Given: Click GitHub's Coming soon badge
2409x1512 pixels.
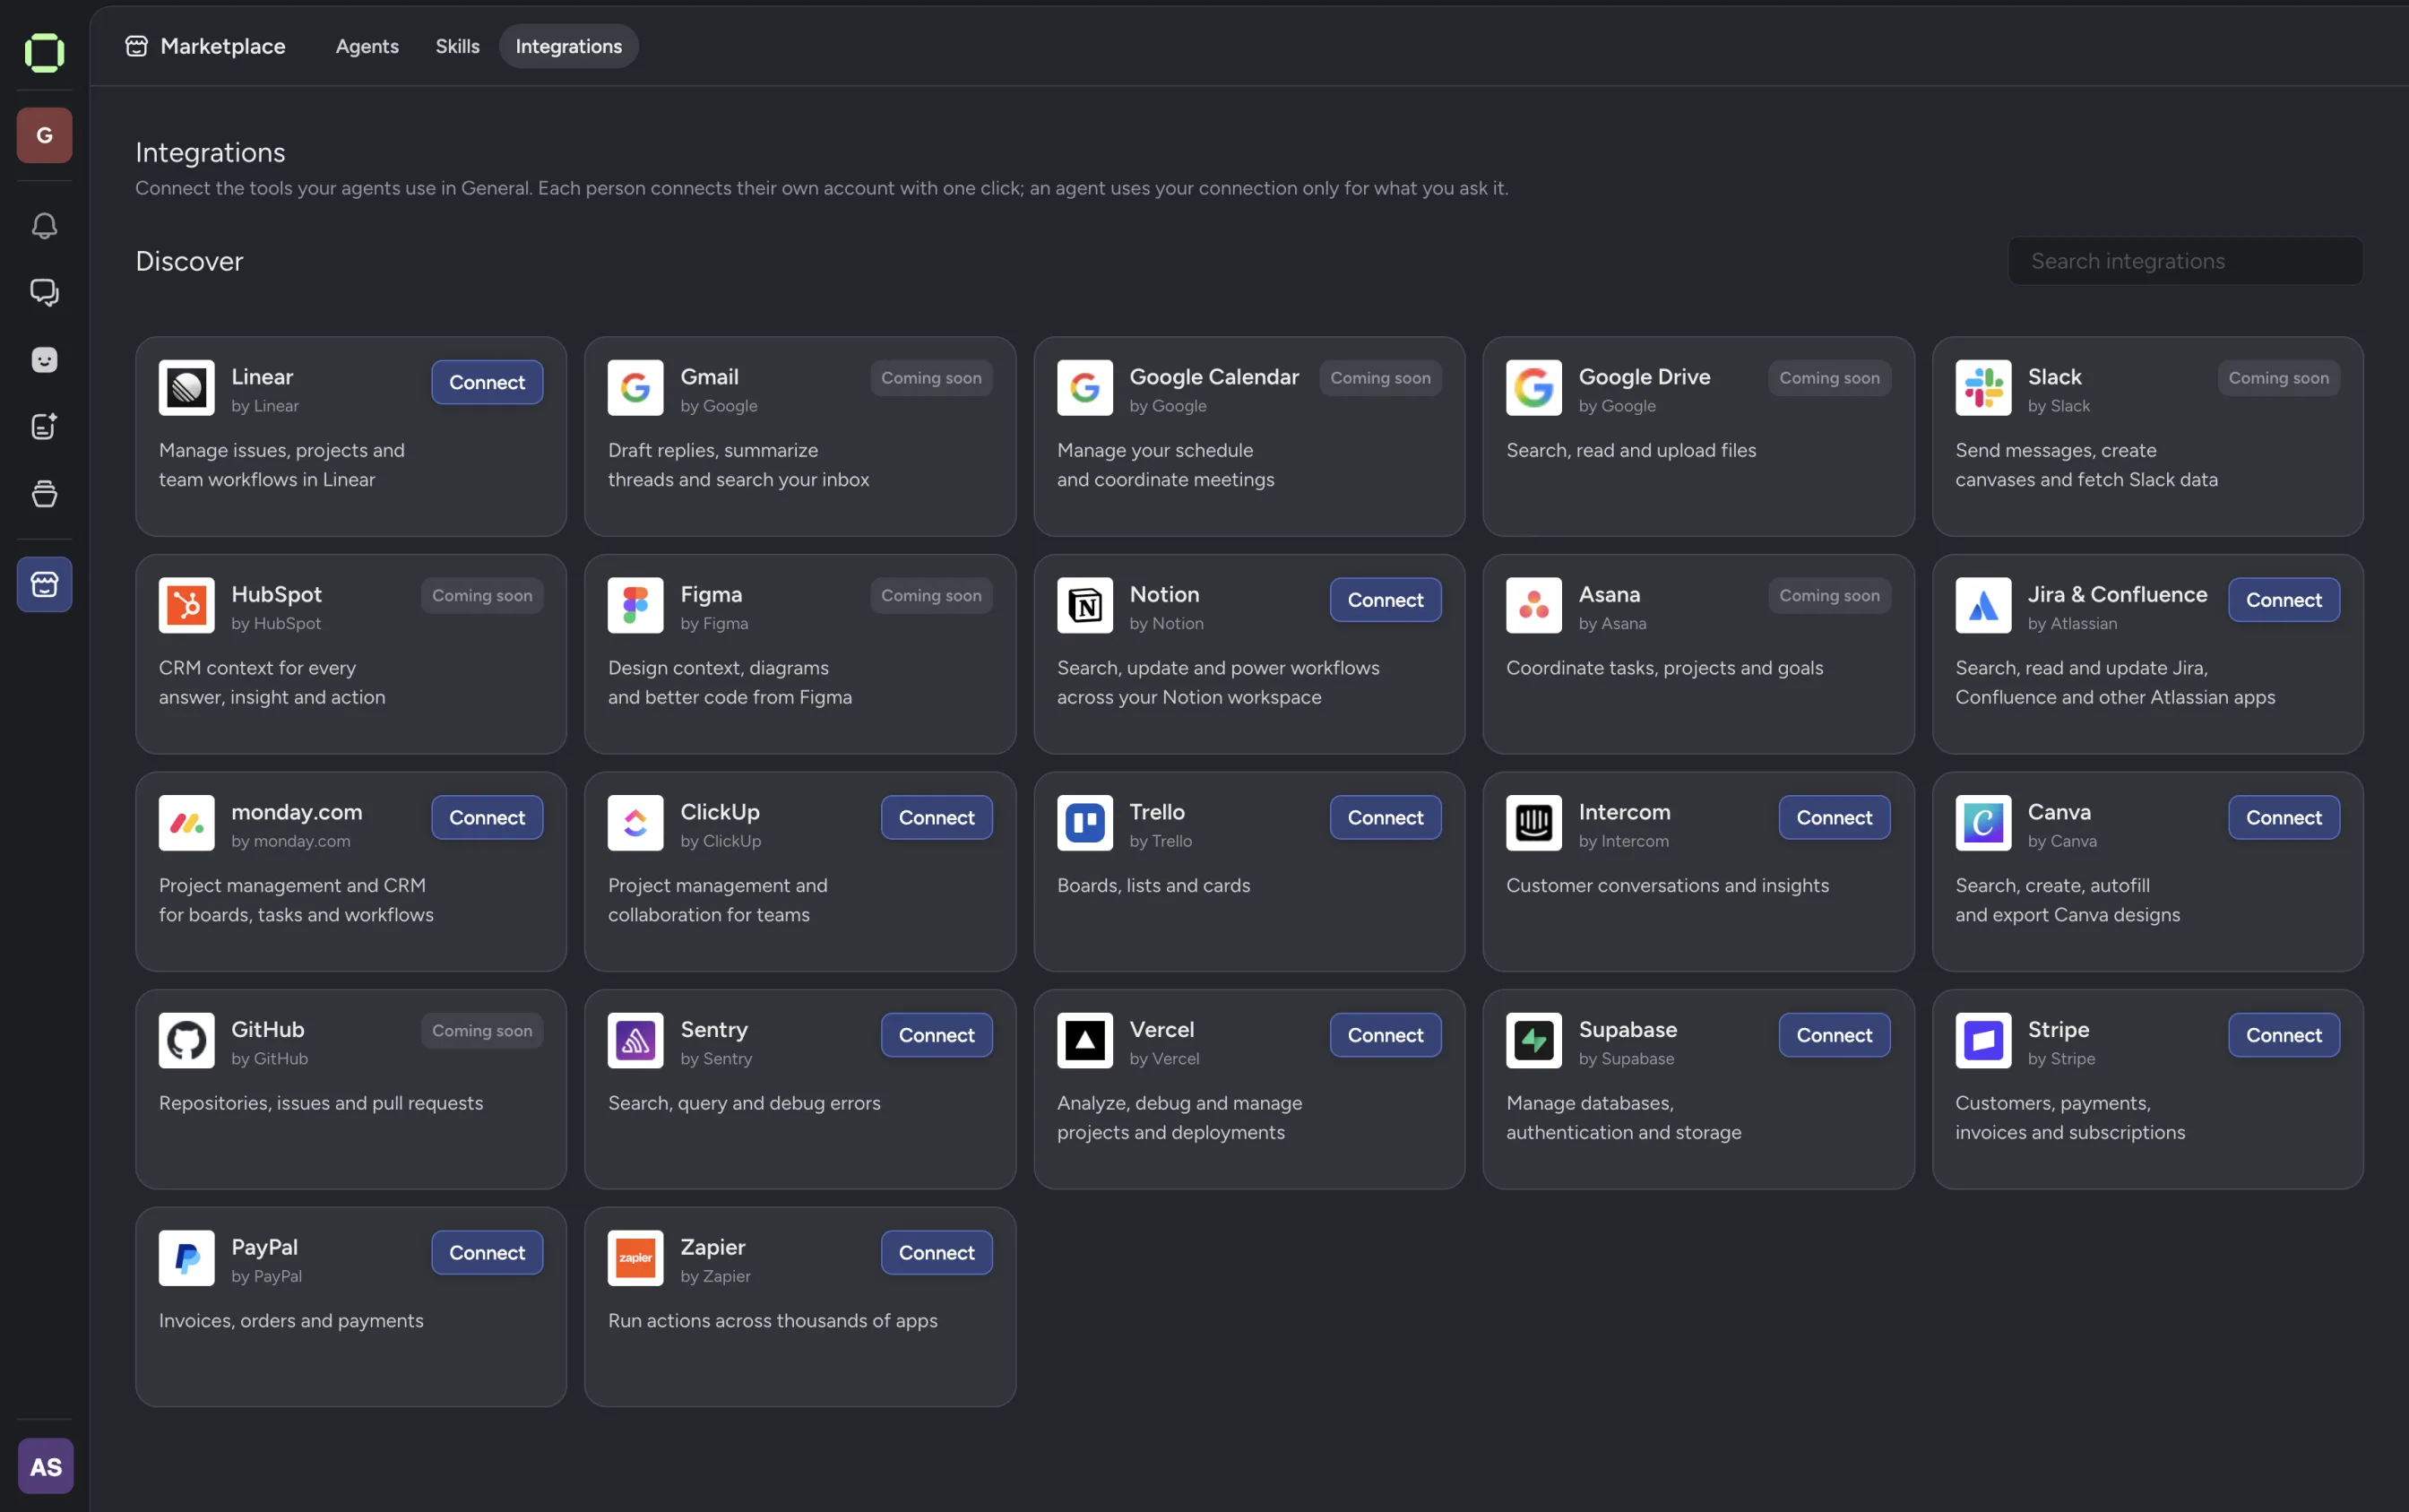Looking at the screenshot, I should (482, 1030).
